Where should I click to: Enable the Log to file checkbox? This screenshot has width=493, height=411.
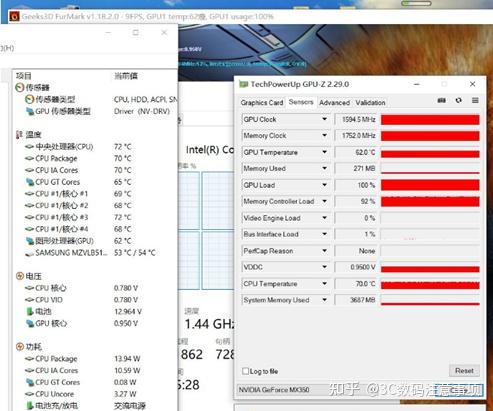tap(246, 371)
